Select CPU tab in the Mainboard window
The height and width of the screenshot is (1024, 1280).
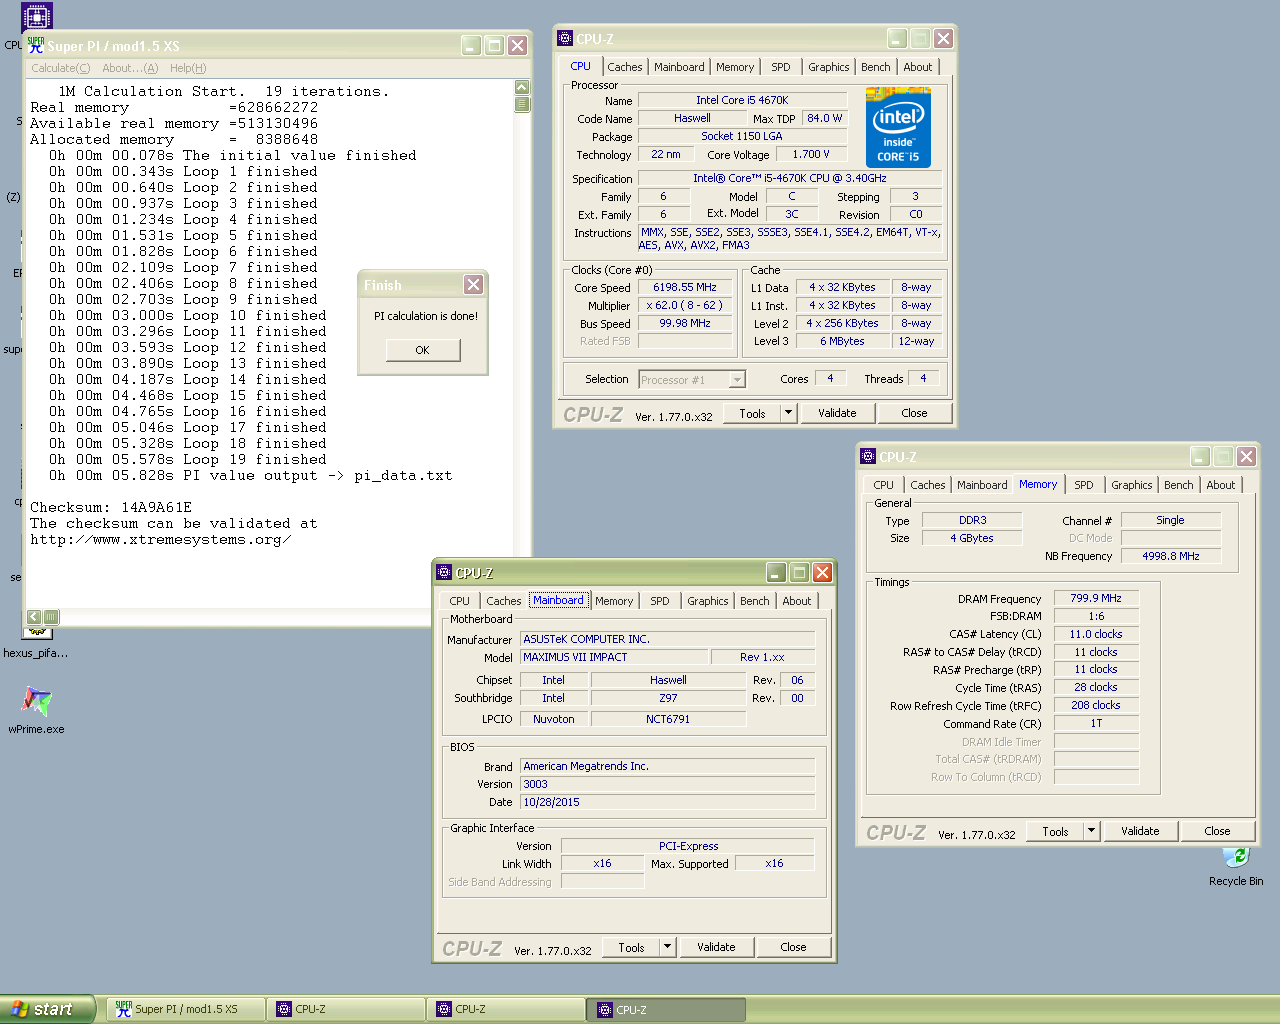pos(460,601)
